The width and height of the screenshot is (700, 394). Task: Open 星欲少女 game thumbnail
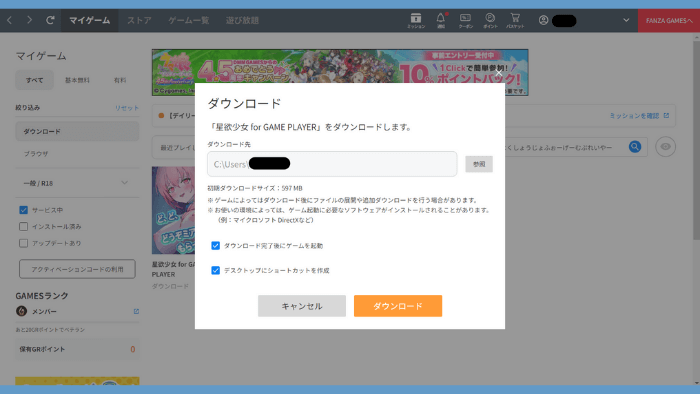coord(173,210)
